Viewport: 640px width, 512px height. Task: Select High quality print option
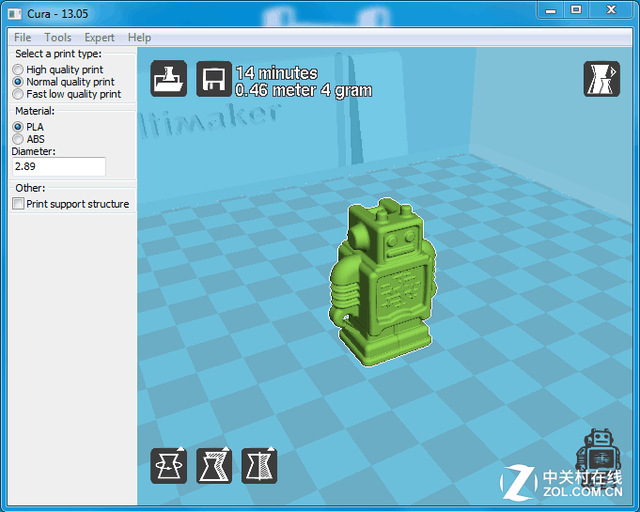tap(58, 69)
